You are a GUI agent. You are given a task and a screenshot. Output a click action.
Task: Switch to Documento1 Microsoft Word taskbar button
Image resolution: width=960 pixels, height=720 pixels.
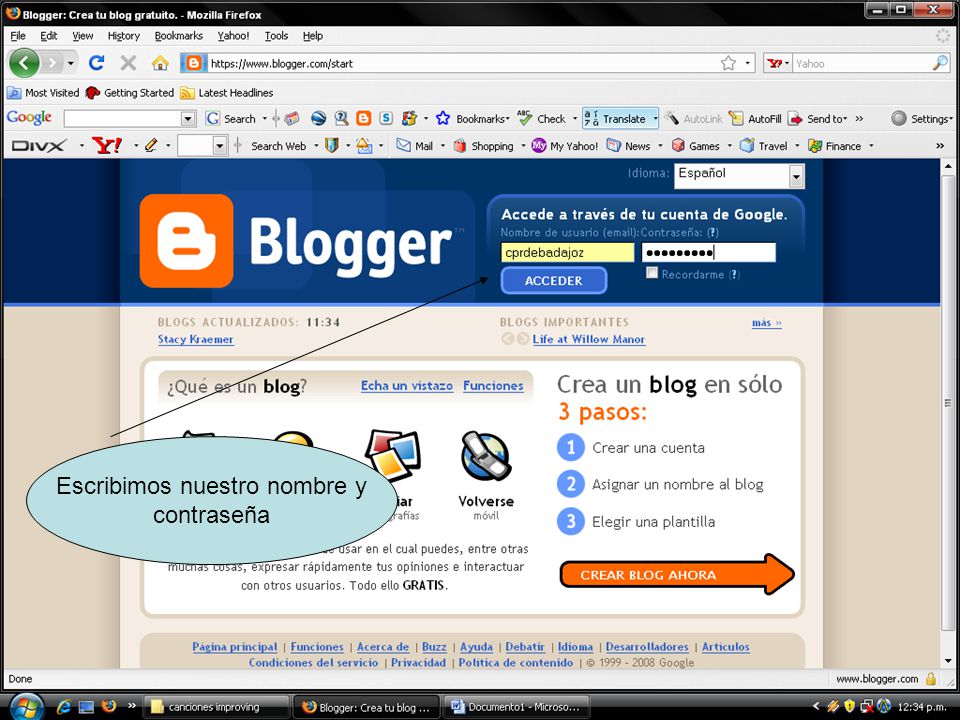(x=516, y=707)
